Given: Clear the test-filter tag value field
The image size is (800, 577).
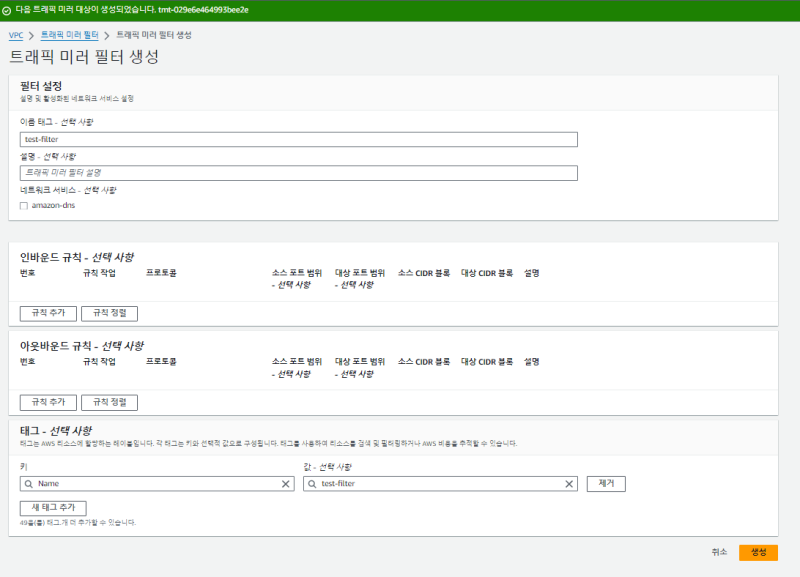Looking at the screenshot, I should click(x=570, y=484).
